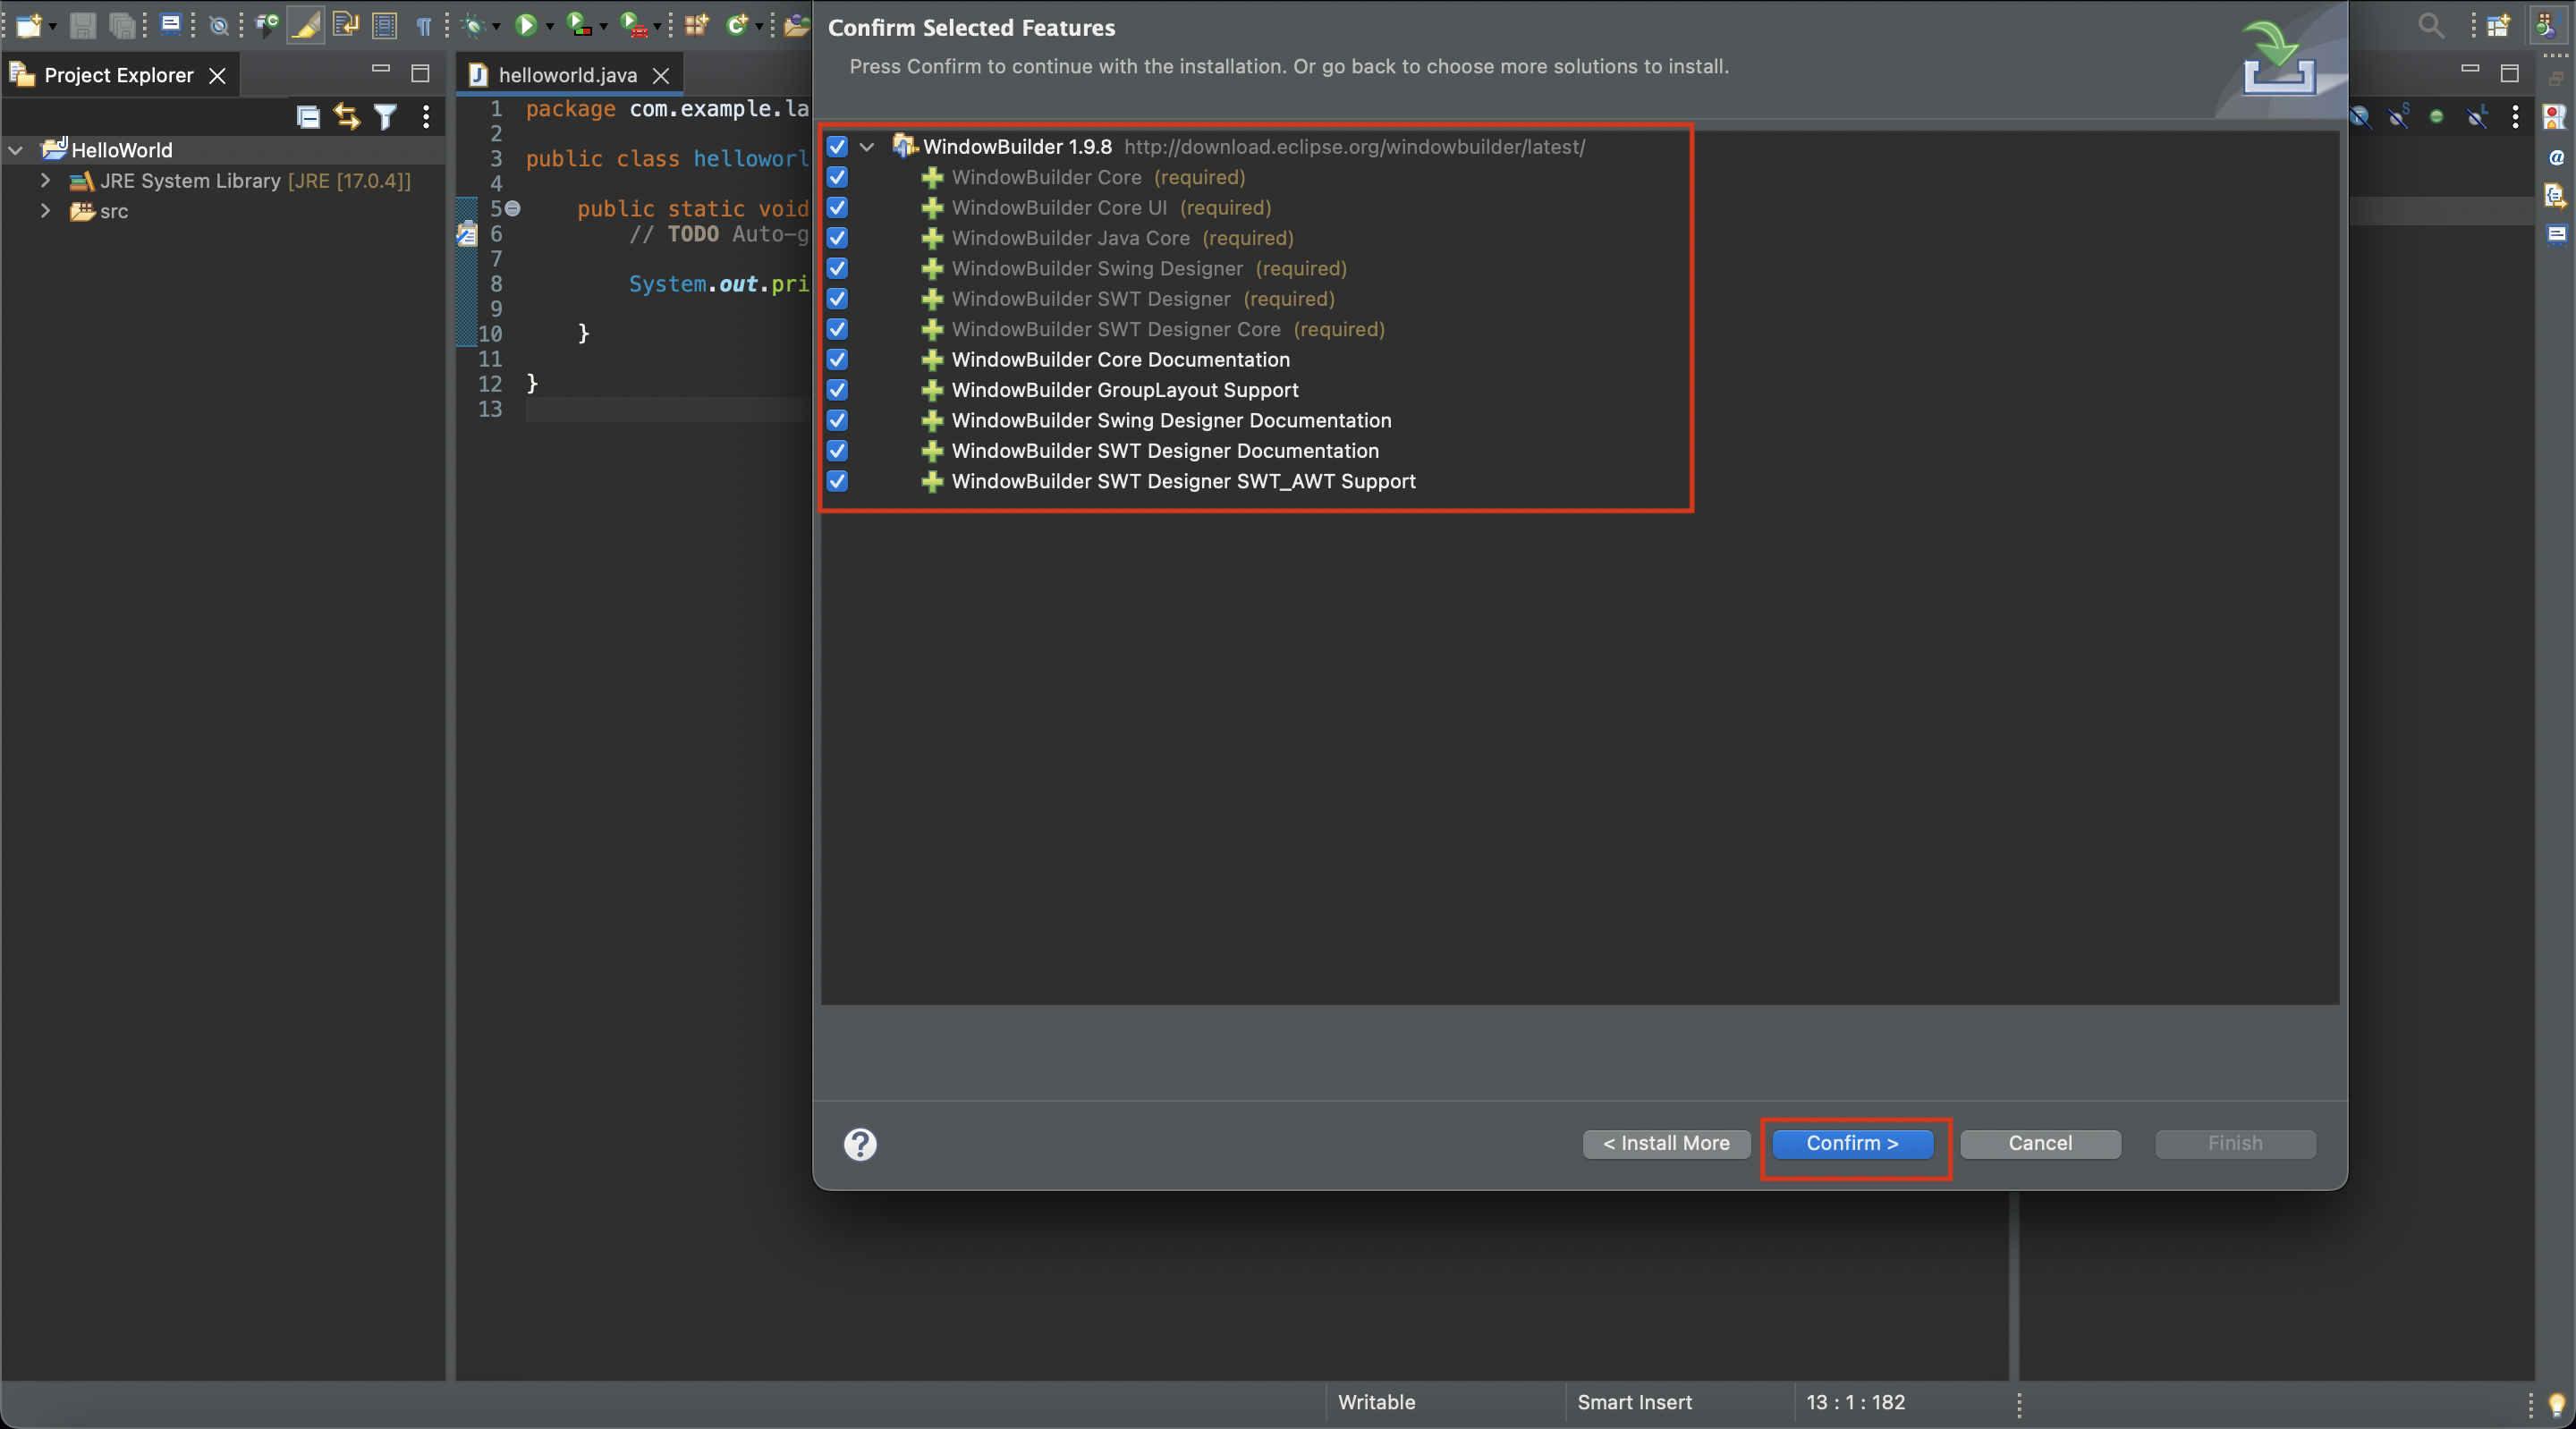Uncheck WindowBuilder SWT Designer SWT_AWT Support
2576x1429 pixels.
click(837, 481)
